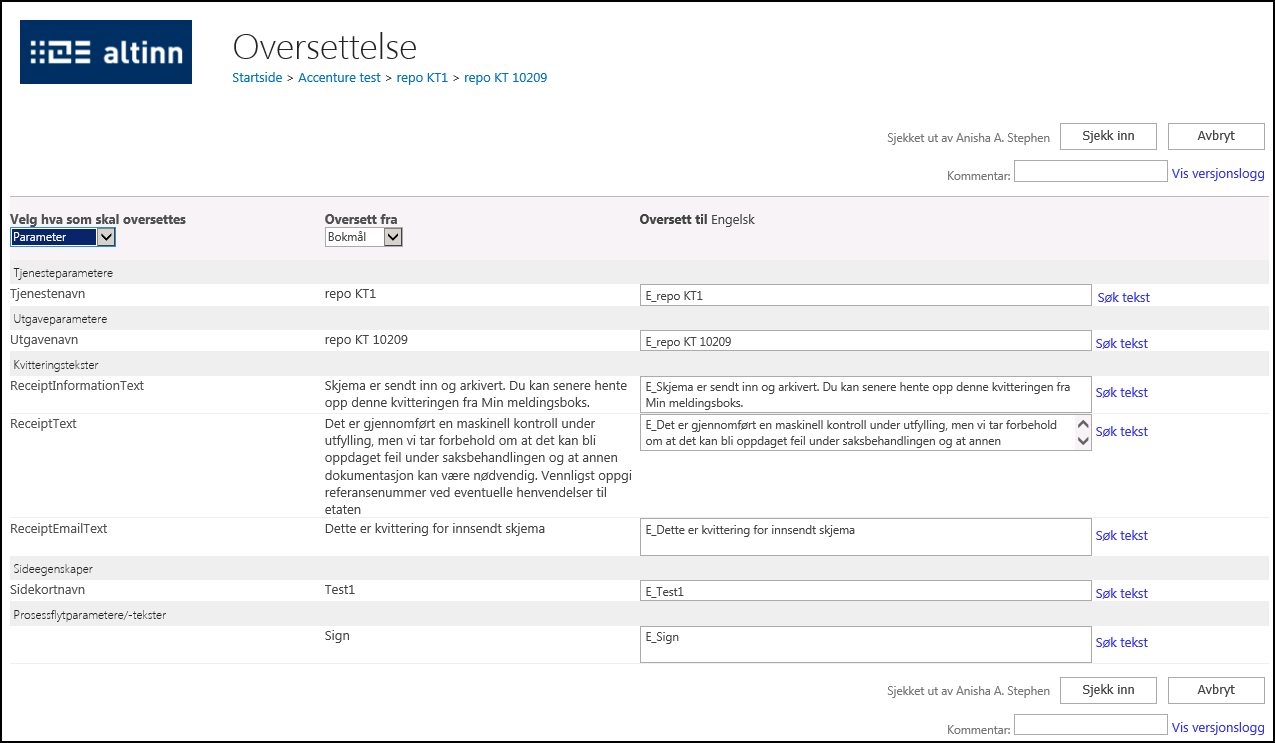This screenshot has height=743, width=1275.
Task: Open the repo KT1 breadcrumb link
Action: 422,78
